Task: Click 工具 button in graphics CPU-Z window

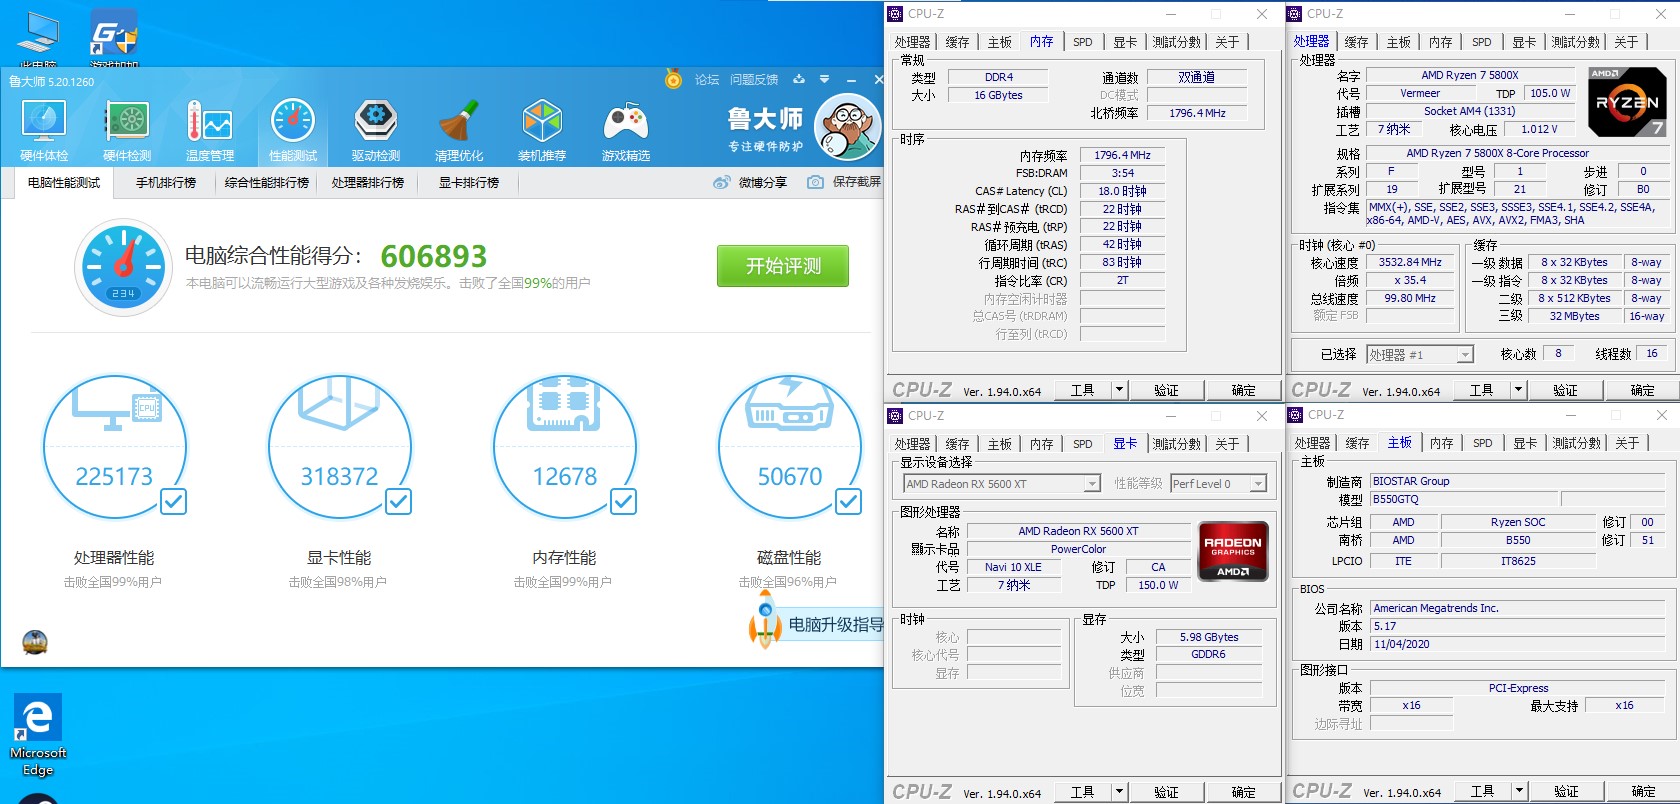Action: (1083, 792)
